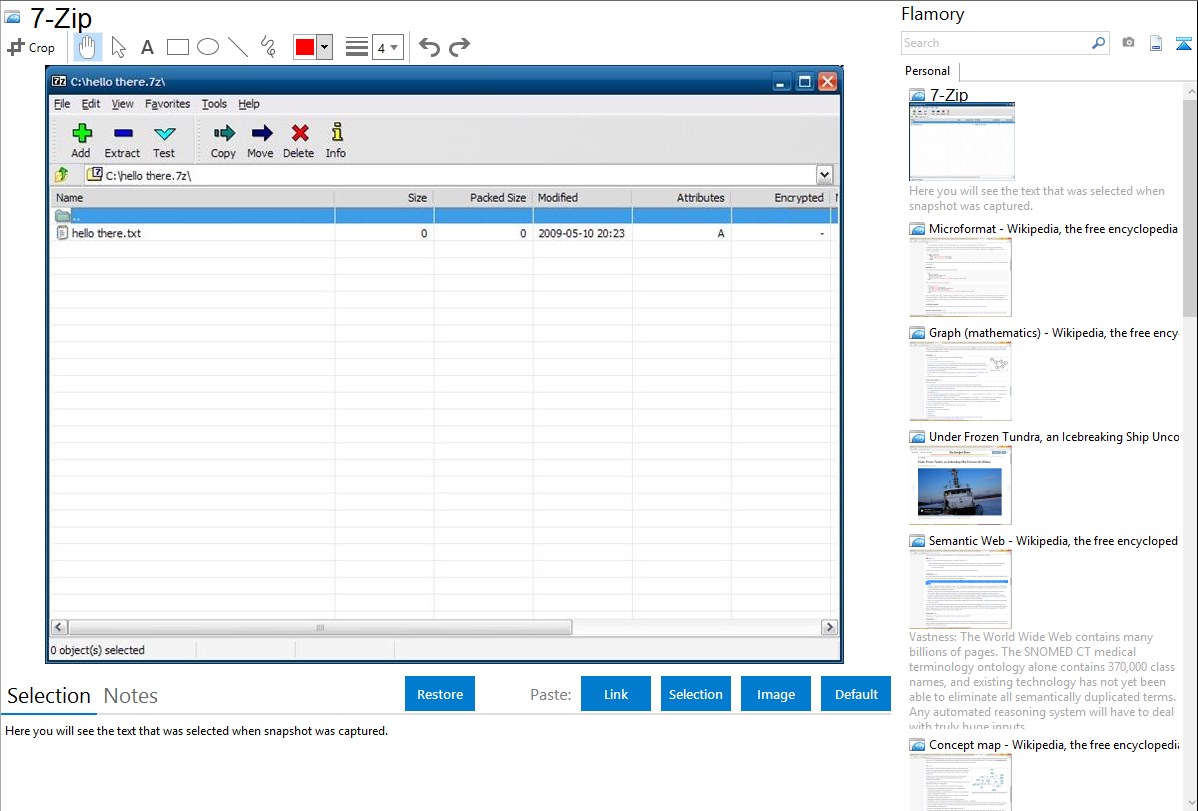Screen dimensions: 1198x811
Task: Switch to the Selection tab
Action: [49, 696]
